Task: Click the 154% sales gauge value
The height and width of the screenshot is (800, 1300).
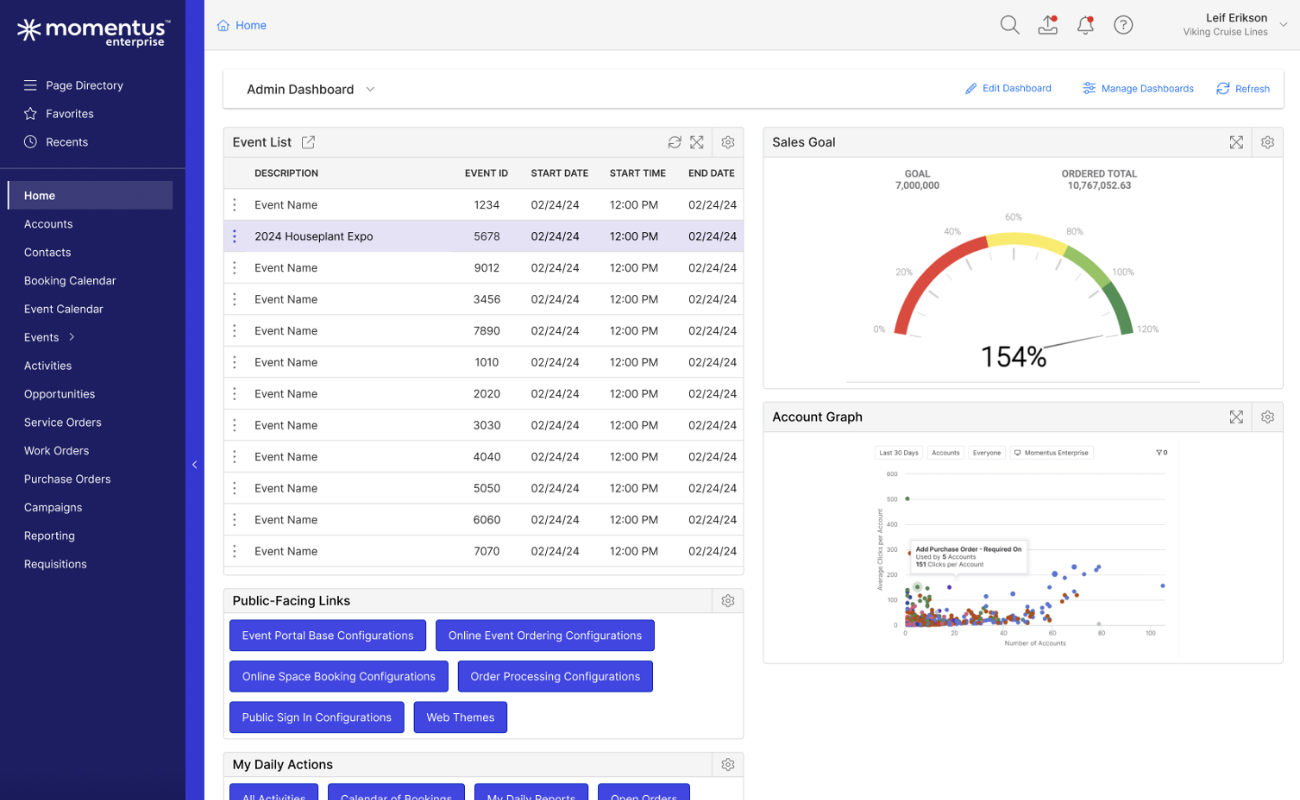Action: (1013, 357)
